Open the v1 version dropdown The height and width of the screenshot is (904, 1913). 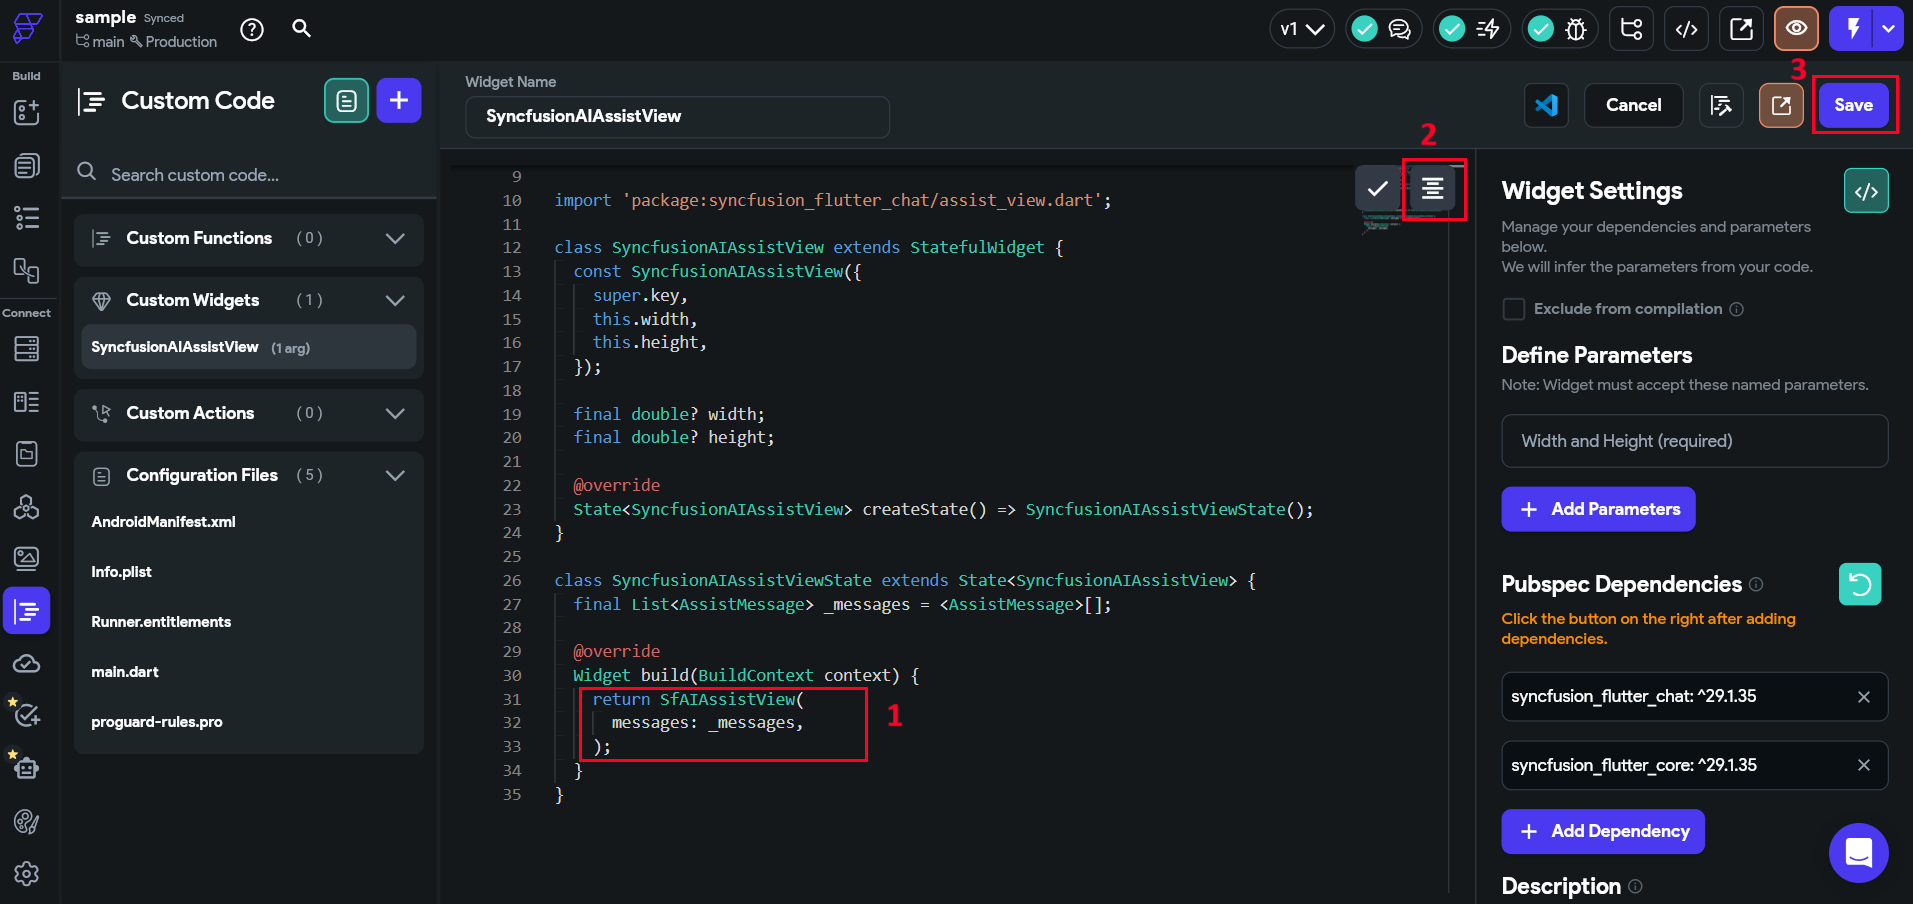[x=1301, y=29]
